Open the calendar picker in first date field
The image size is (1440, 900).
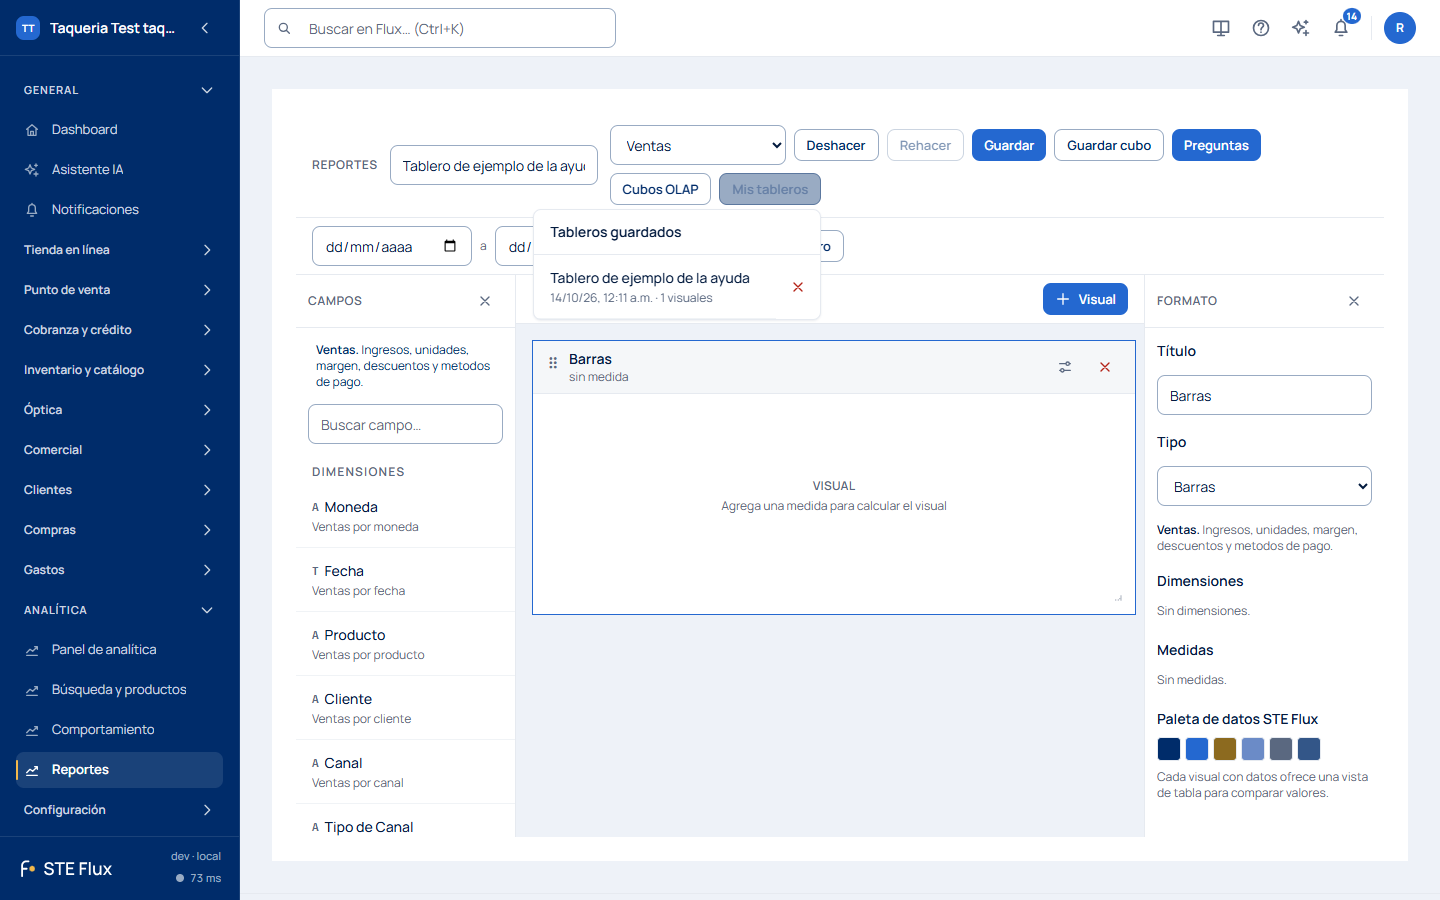pos(450,246)
